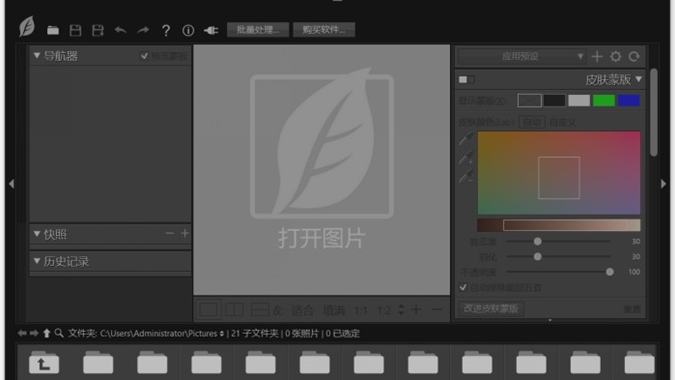Show the info about dialog icon
This screenshot has height=380, width=675.
188,30
